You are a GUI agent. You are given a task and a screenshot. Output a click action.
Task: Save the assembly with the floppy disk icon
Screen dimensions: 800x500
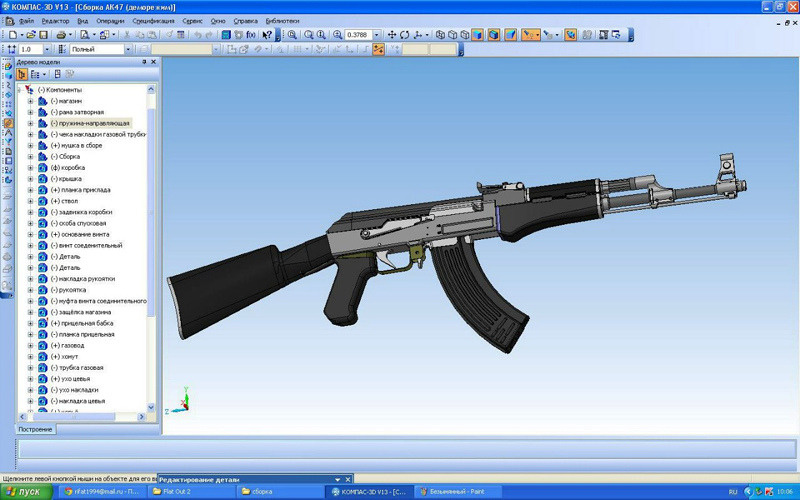[x=43, y=35]
